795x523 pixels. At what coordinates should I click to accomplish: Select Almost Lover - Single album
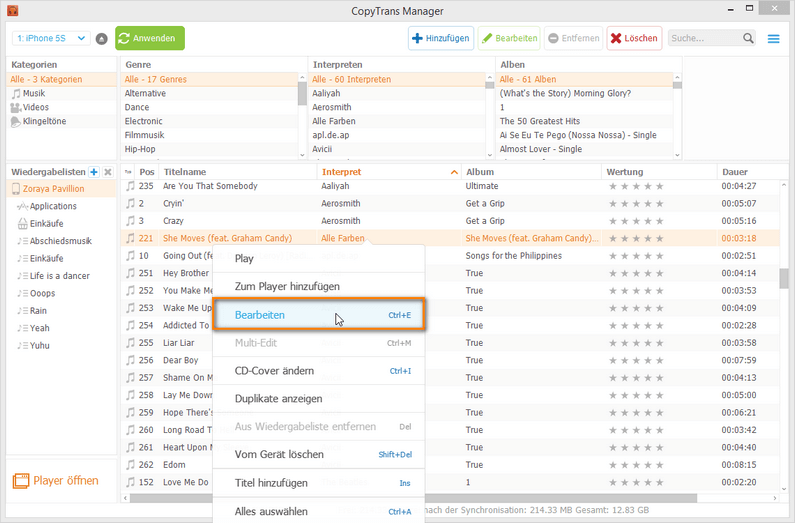(x=585, y=149)
